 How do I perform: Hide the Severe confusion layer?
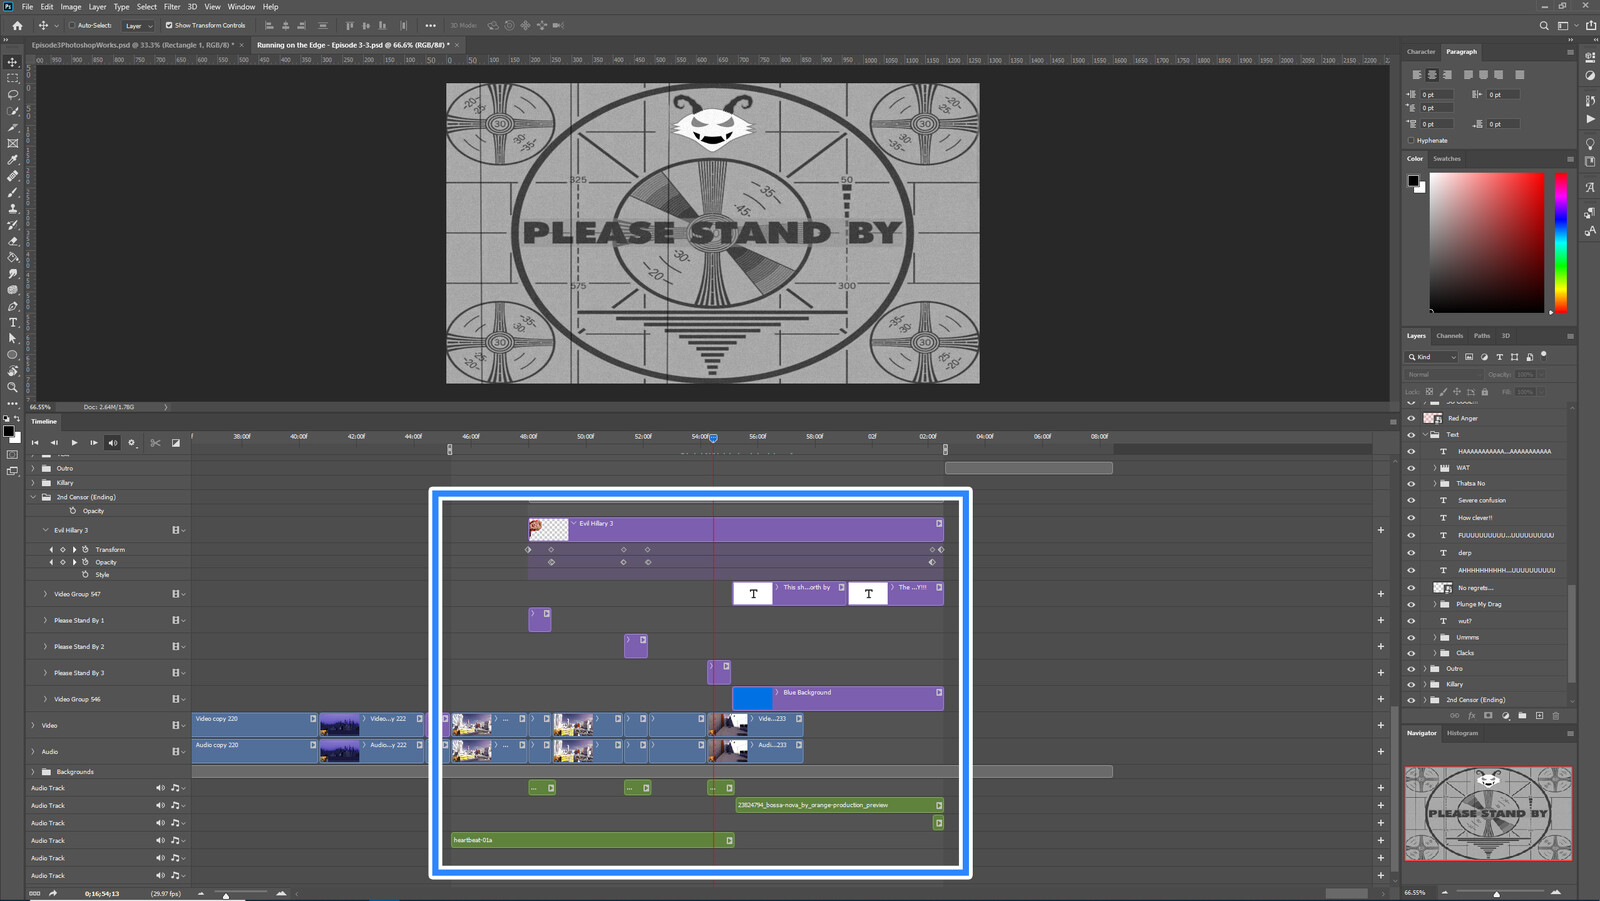pos(1411,500)
